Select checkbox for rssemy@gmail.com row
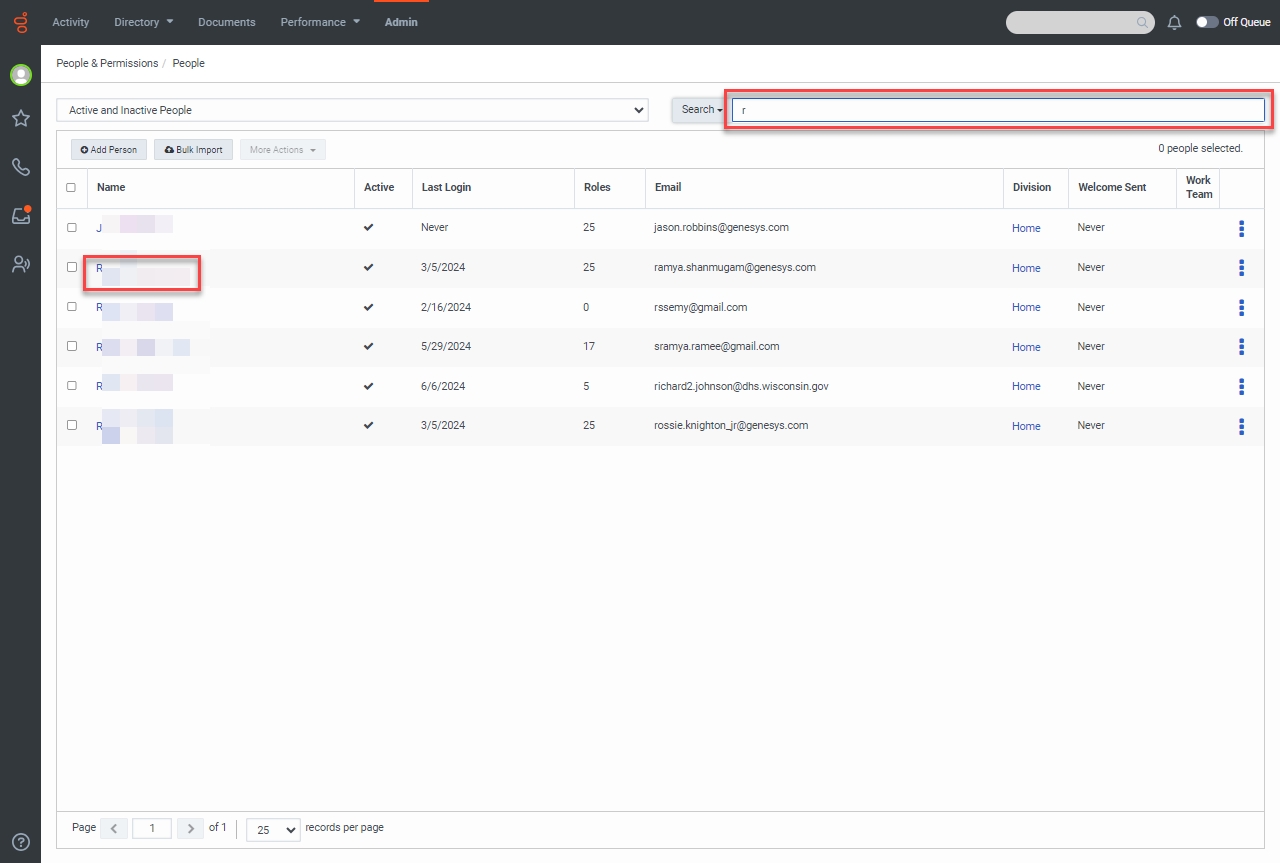1280x863 pixels. [71, 307]
